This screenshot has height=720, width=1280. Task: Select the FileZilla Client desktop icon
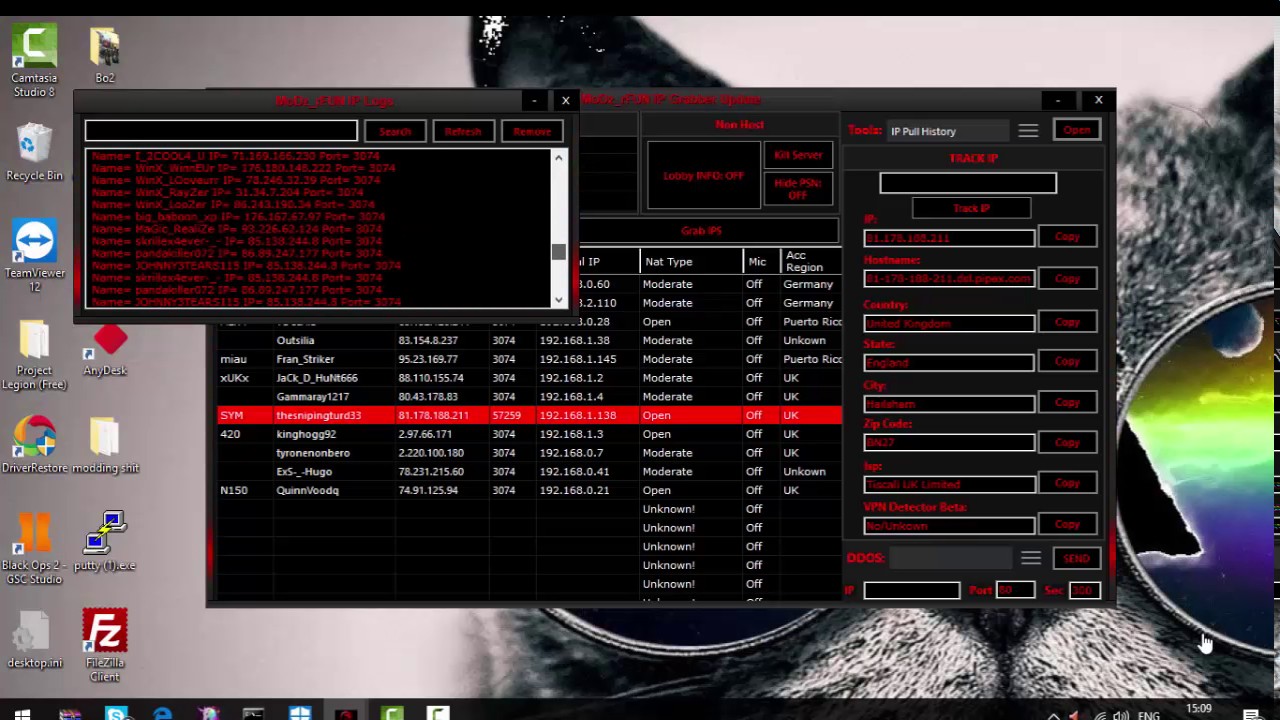105,645
